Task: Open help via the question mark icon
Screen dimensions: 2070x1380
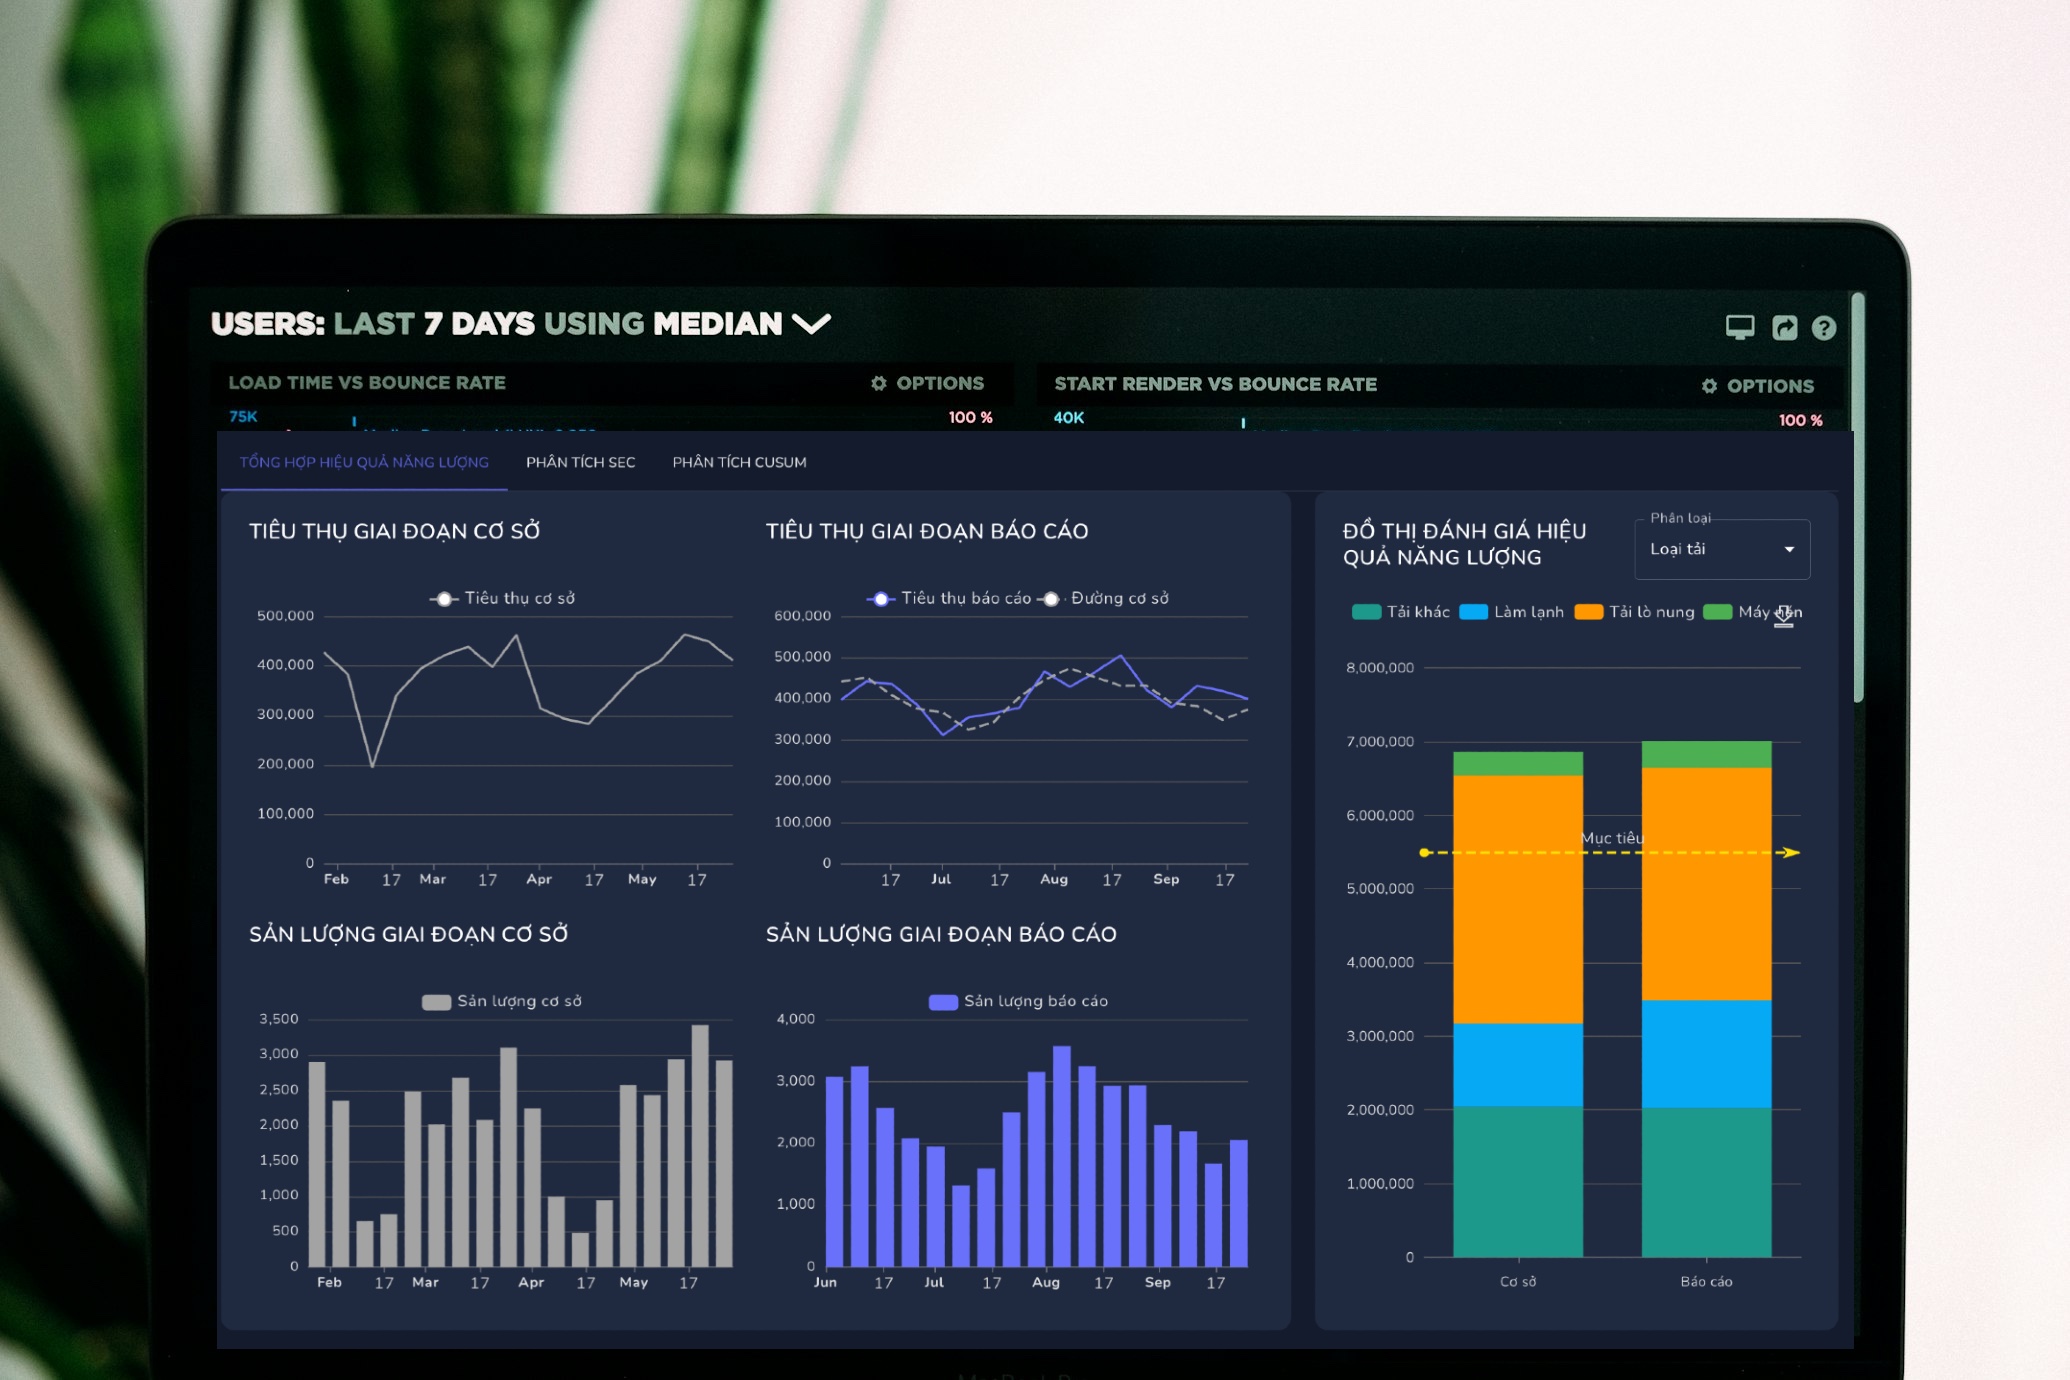Action: pyautogui.click(x=1824, y=327)
